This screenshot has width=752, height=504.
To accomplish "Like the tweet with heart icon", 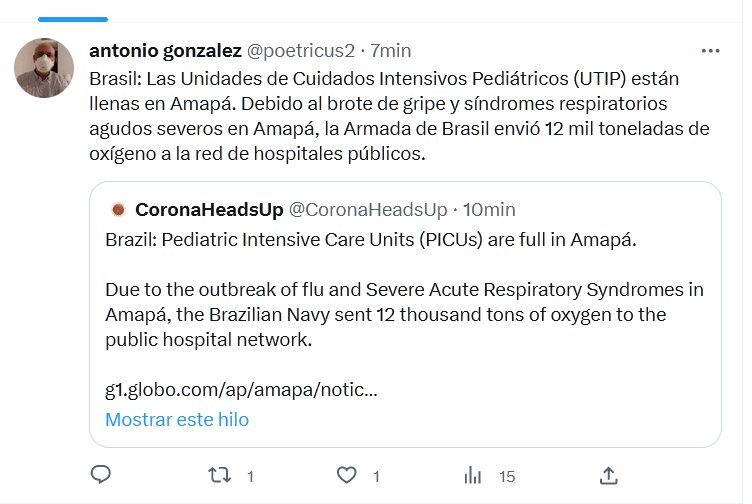I will 346,475.
